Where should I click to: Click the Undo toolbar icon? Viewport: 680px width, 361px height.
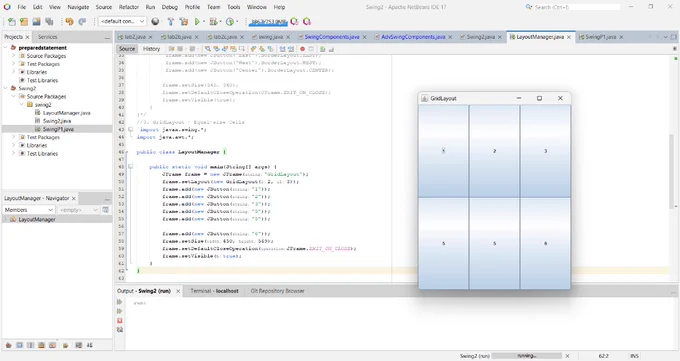[69, 21]
